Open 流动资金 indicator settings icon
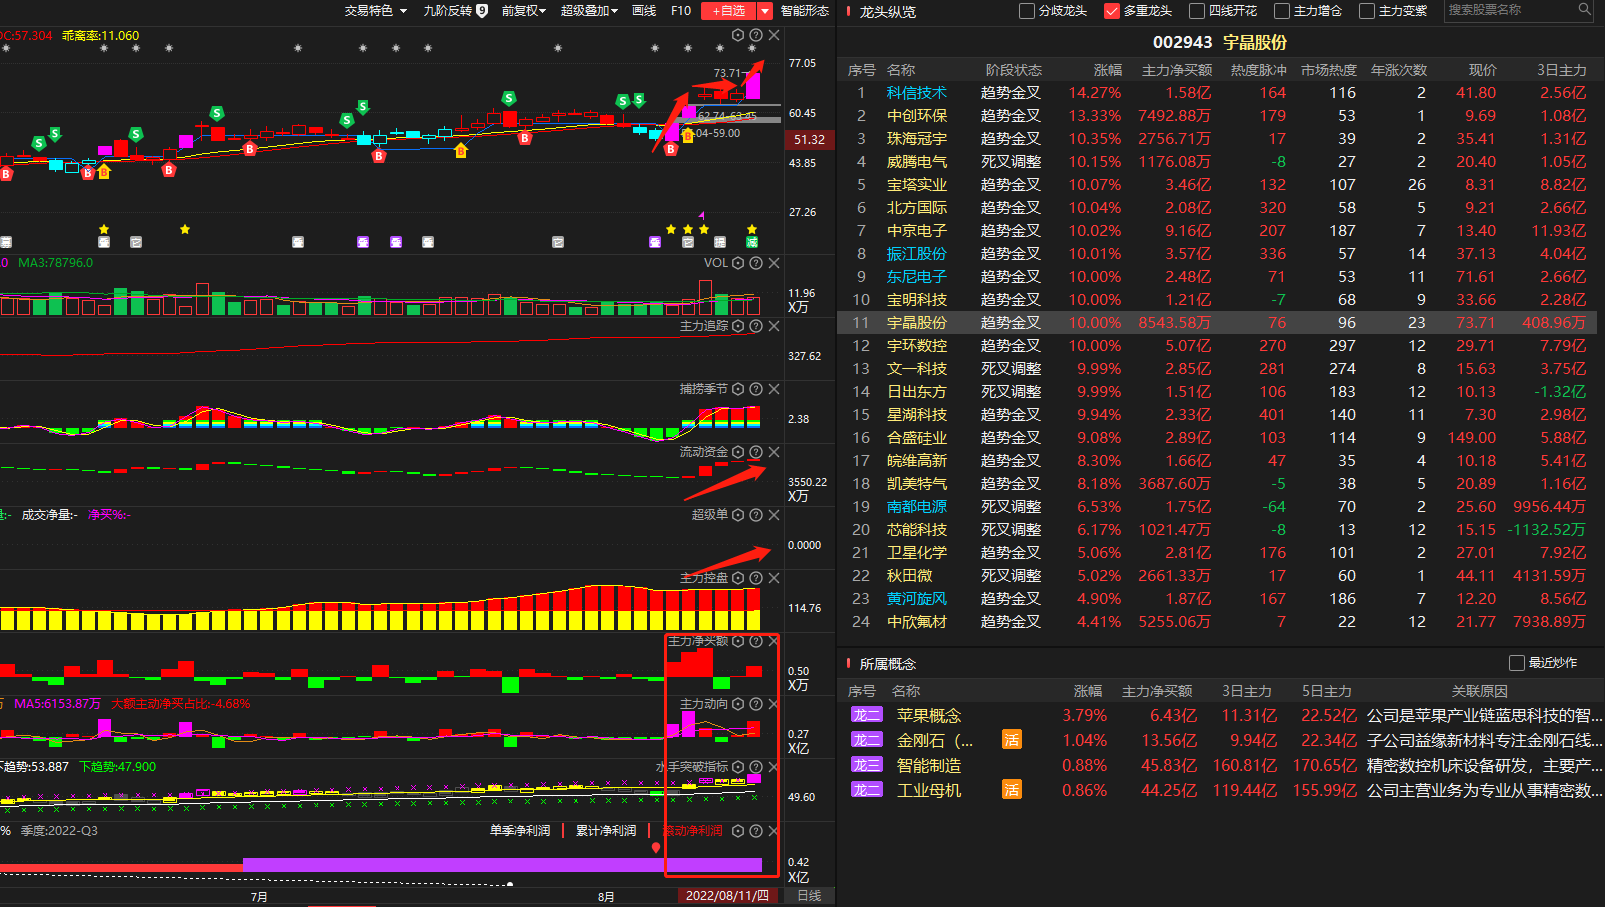 coord(738,452)
